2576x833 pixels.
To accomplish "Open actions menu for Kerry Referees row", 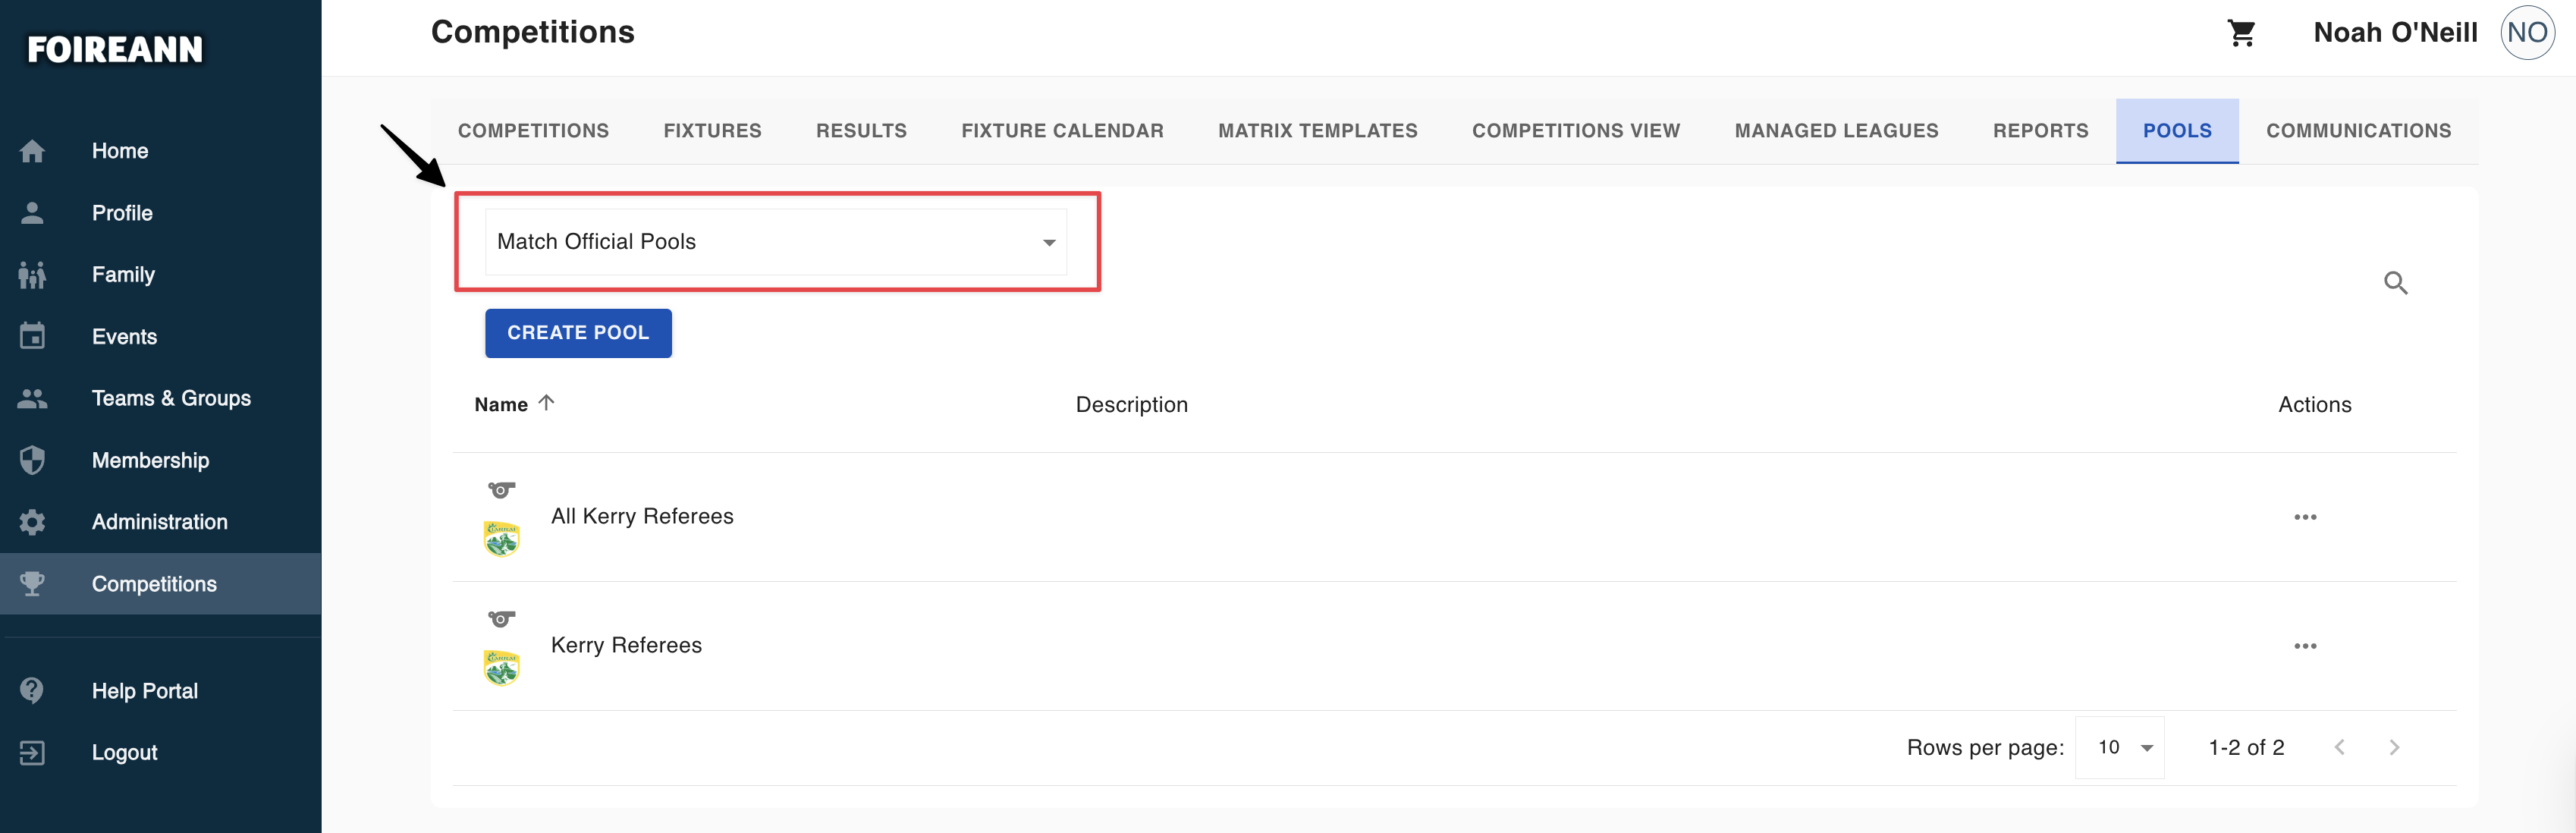I will [x=2305, y=646].
